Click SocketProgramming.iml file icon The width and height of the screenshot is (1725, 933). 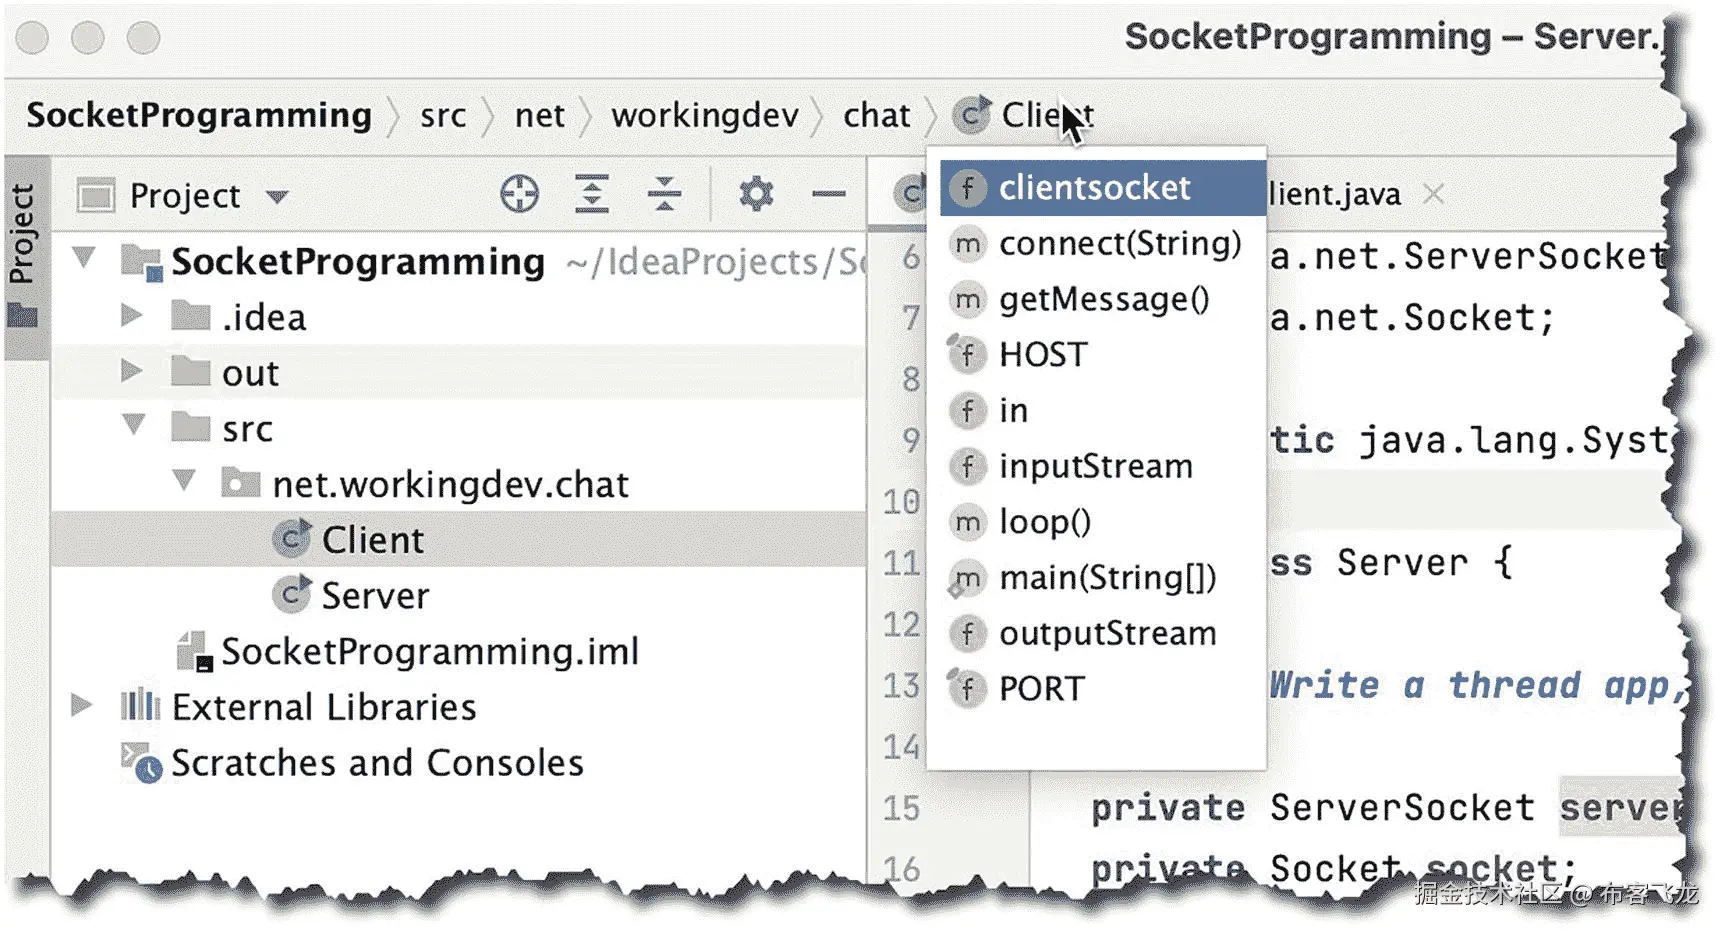(194, 651)
